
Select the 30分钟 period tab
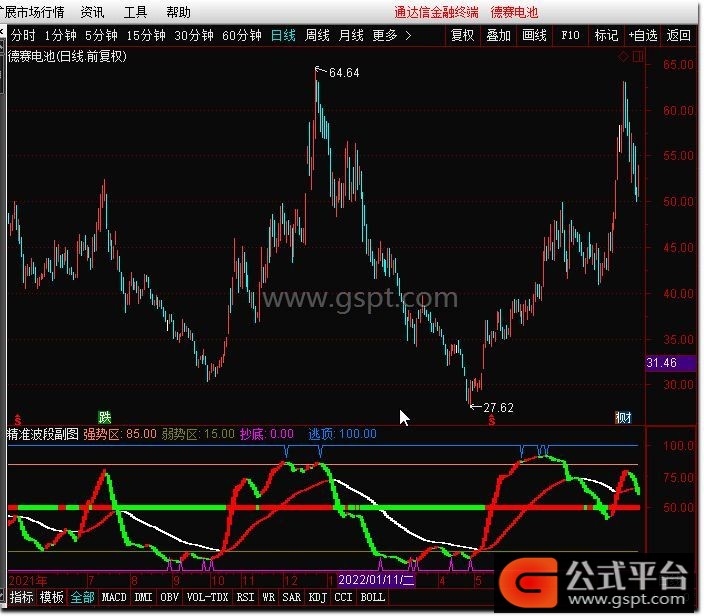click(x=194, y=35)
